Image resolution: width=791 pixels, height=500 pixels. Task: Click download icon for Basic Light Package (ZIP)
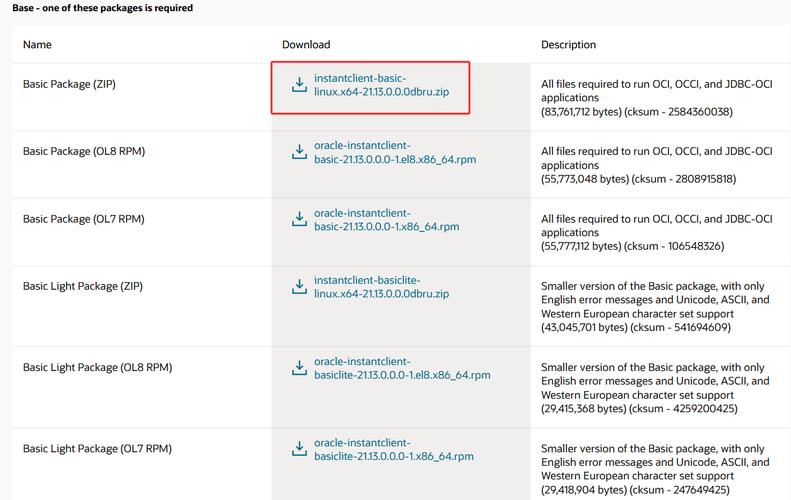[299, 287]
